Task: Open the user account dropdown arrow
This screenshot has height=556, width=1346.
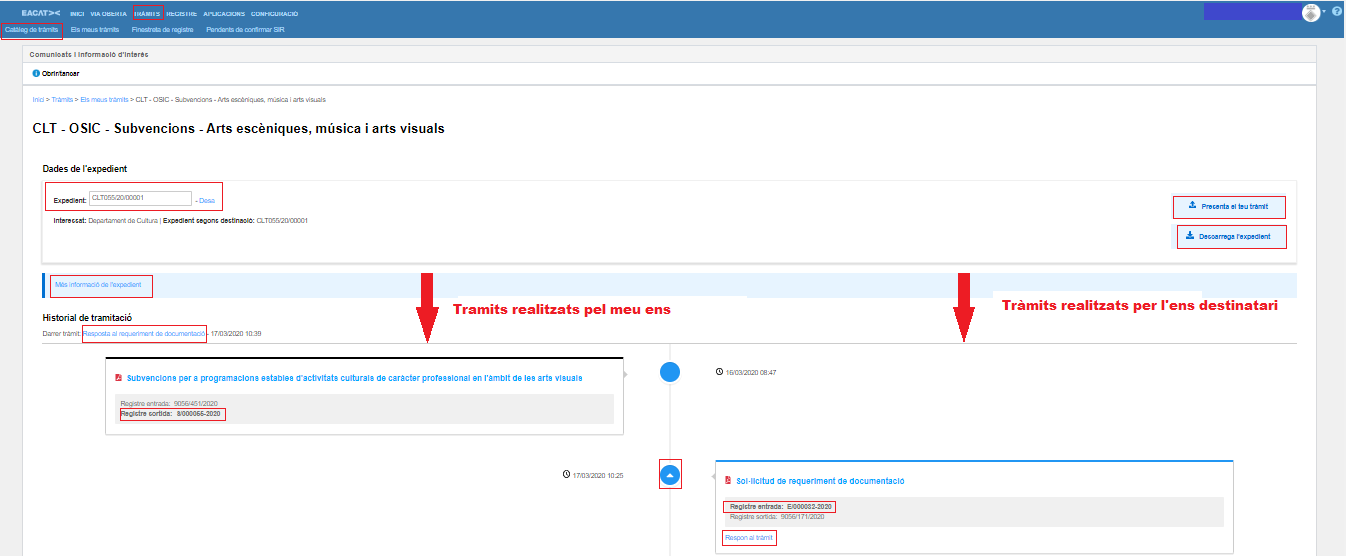Action: 1324,12
